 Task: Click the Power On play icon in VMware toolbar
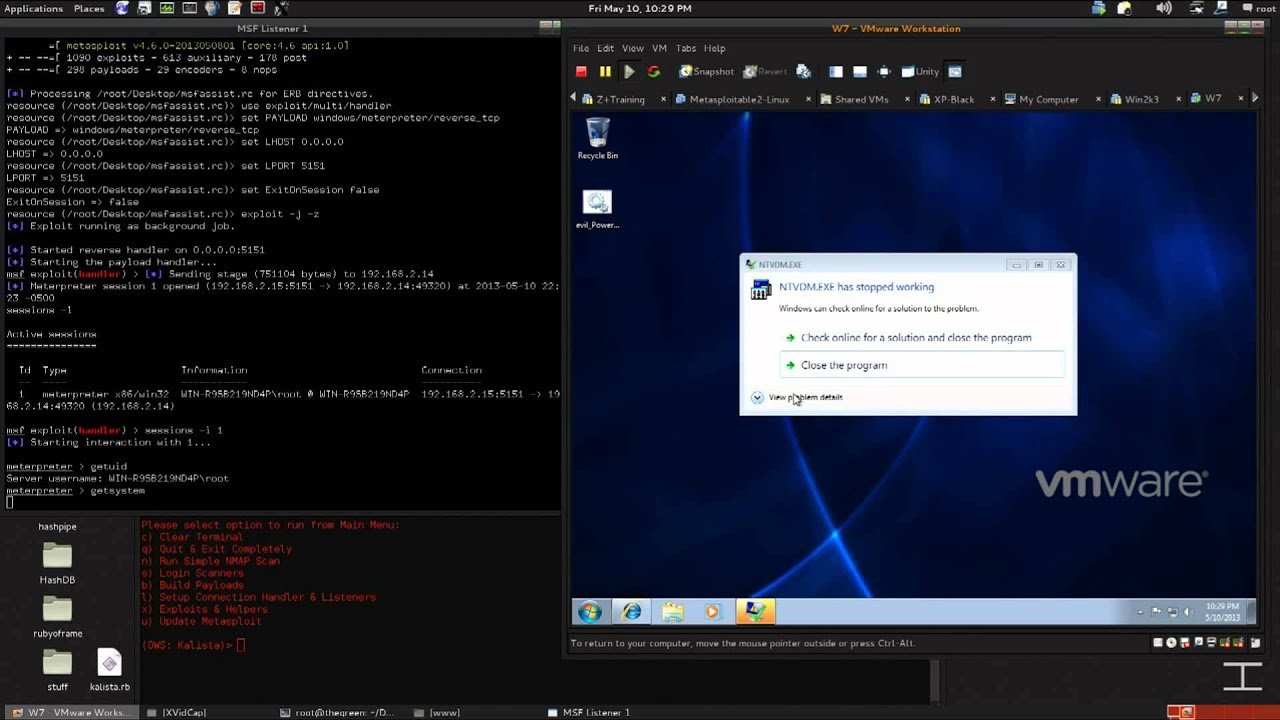[629, 71]
